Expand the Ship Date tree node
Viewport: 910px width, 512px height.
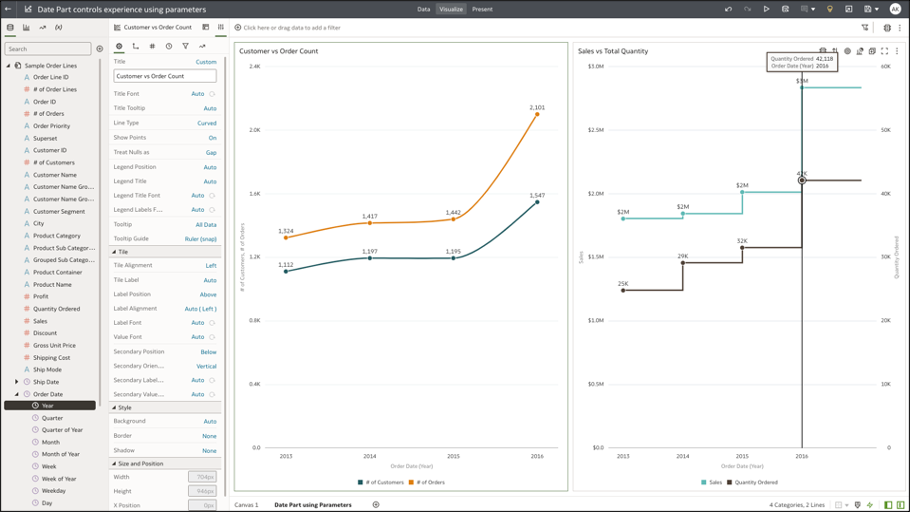point(16,382)
